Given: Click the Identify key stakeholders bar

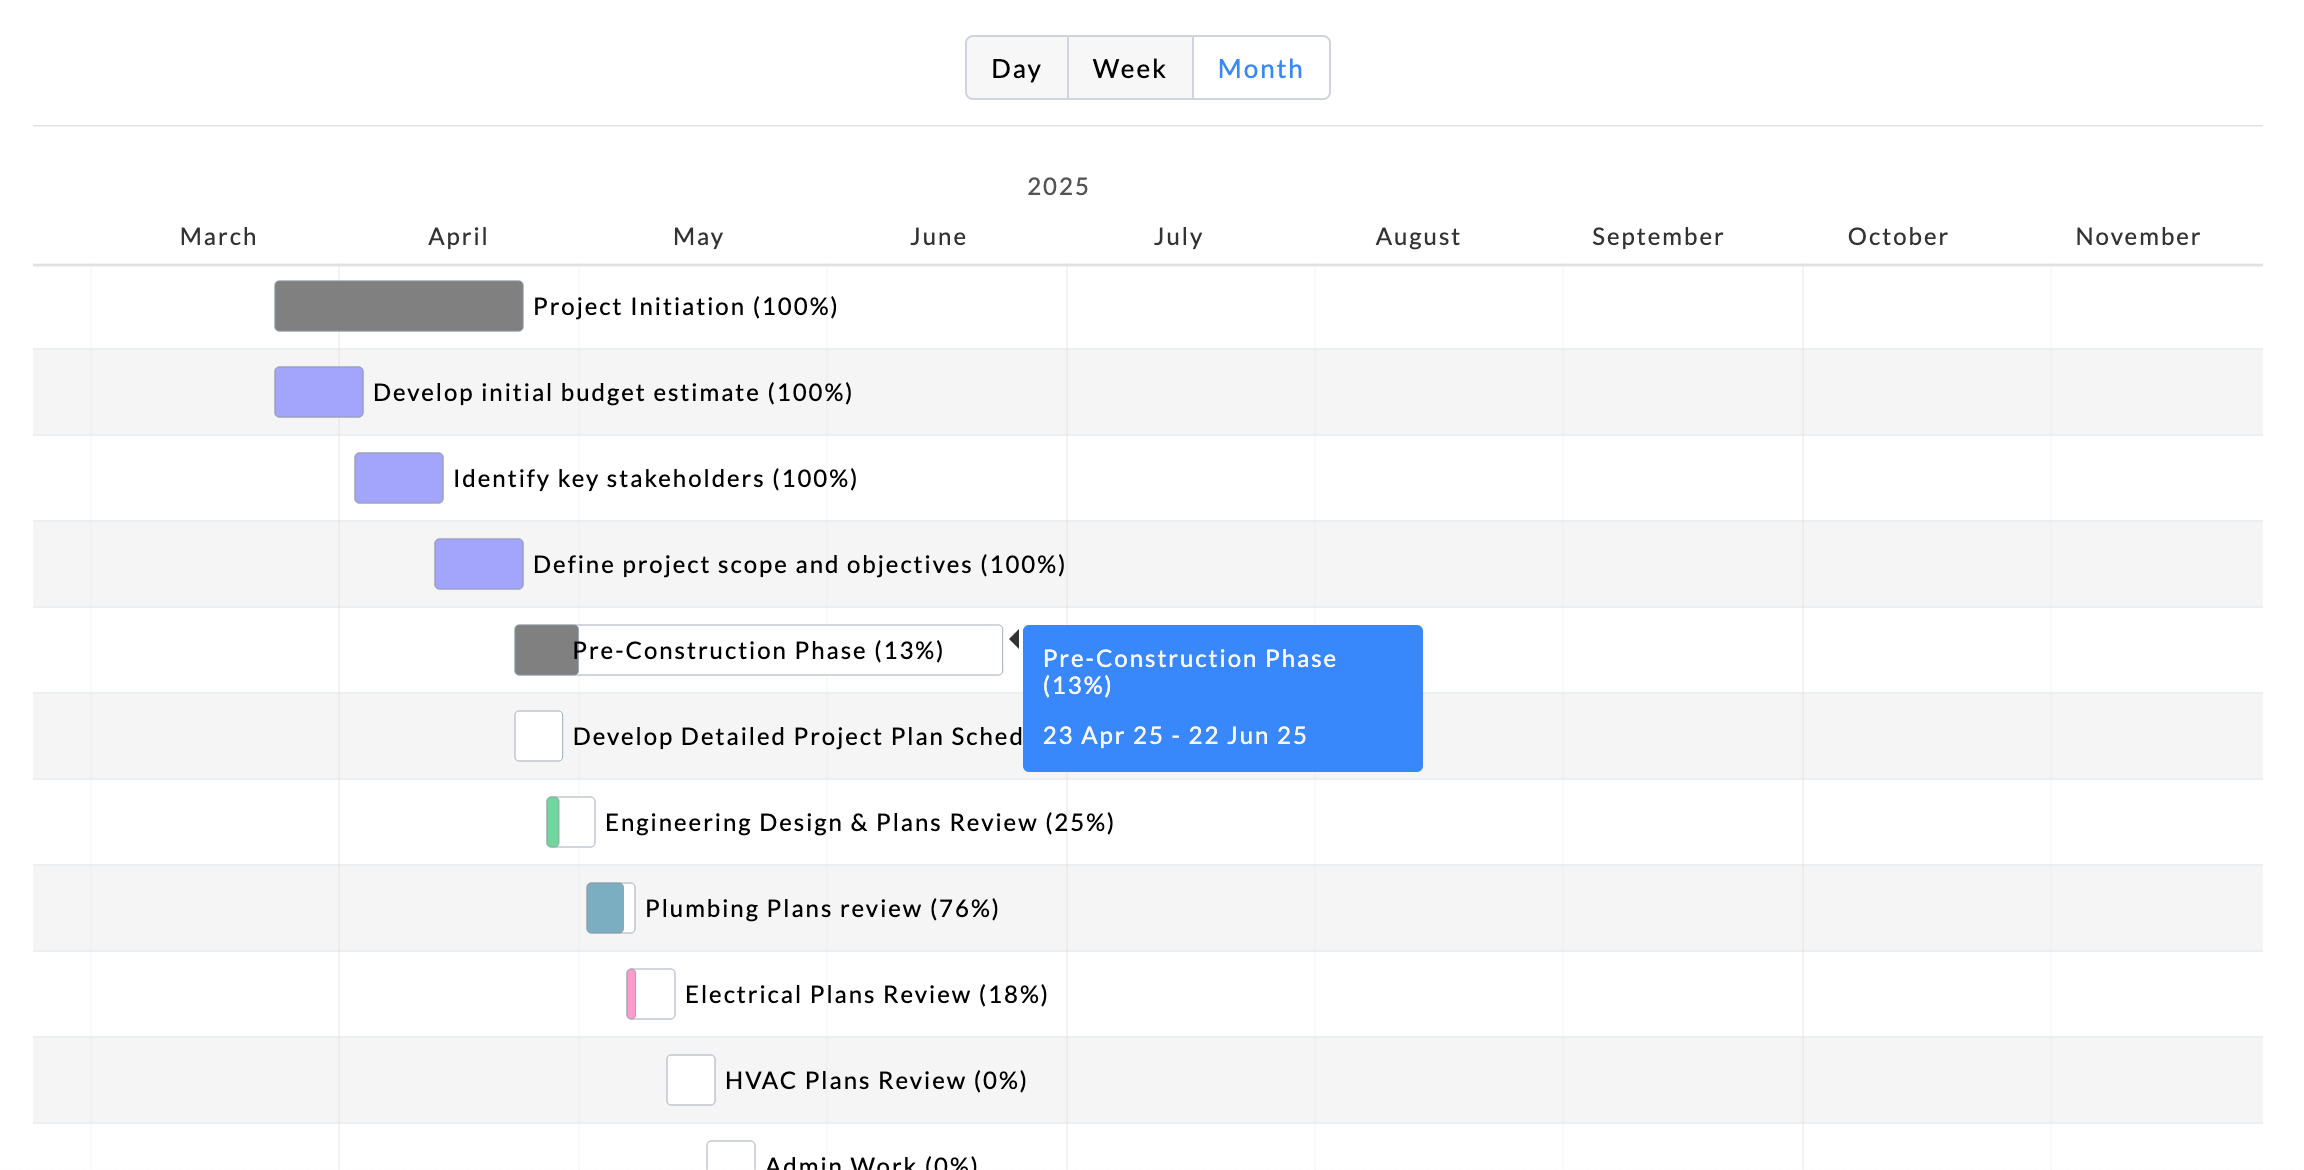Looking at the screenshot, I should point(398,478).
